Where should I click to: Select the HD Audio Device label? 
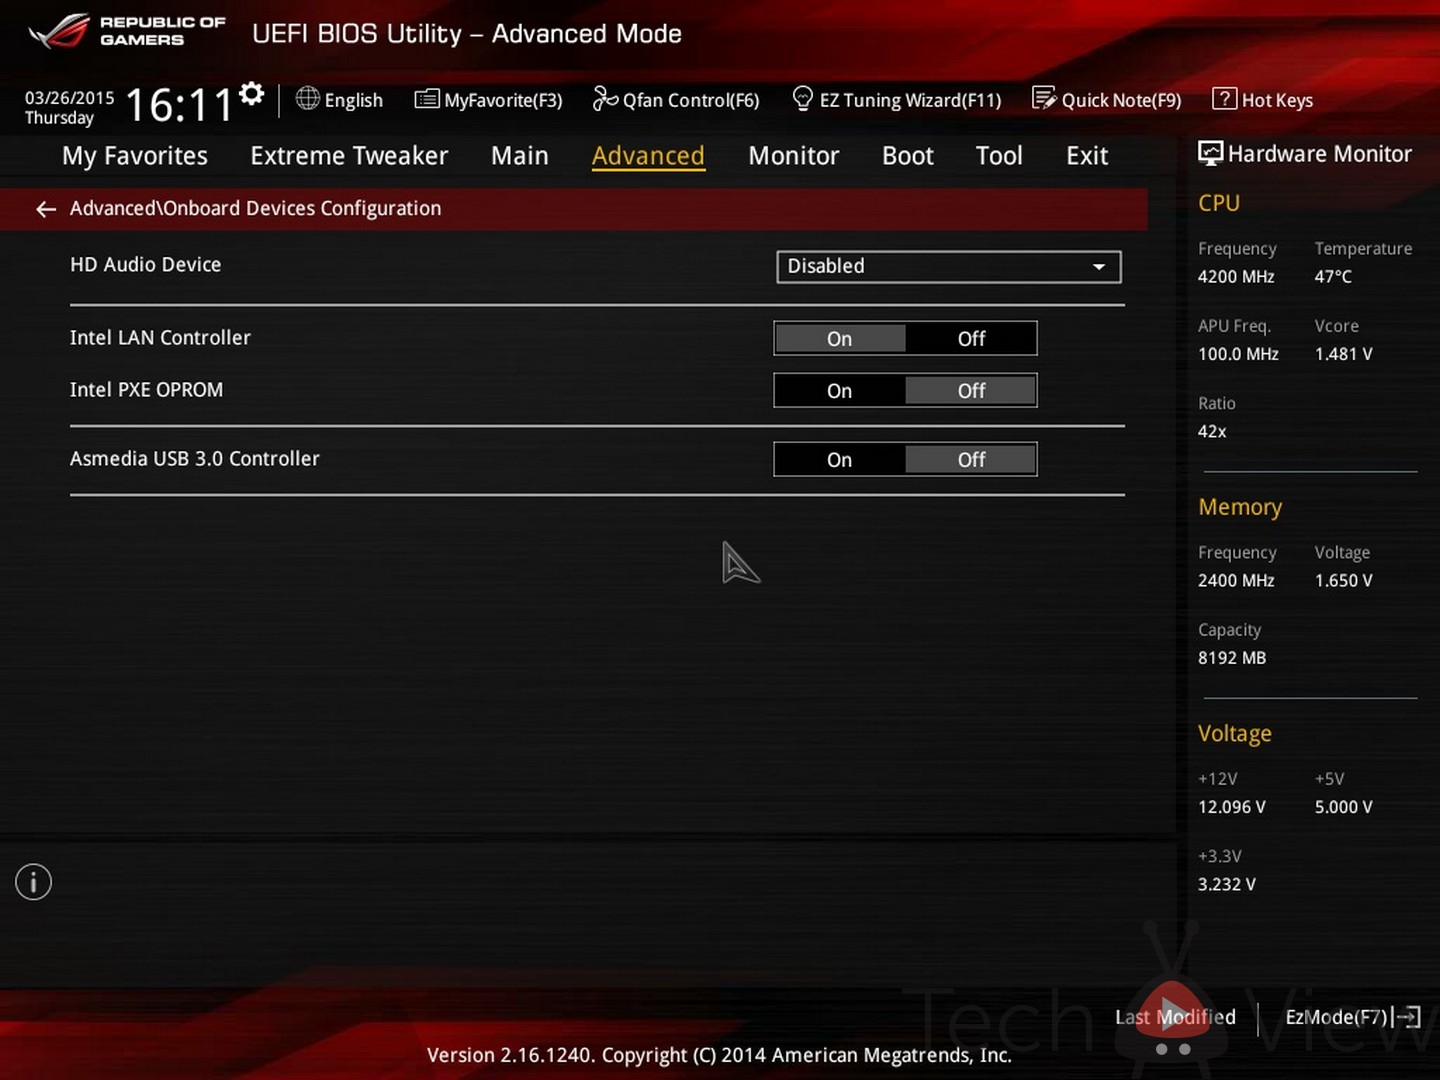pos(145,265)
